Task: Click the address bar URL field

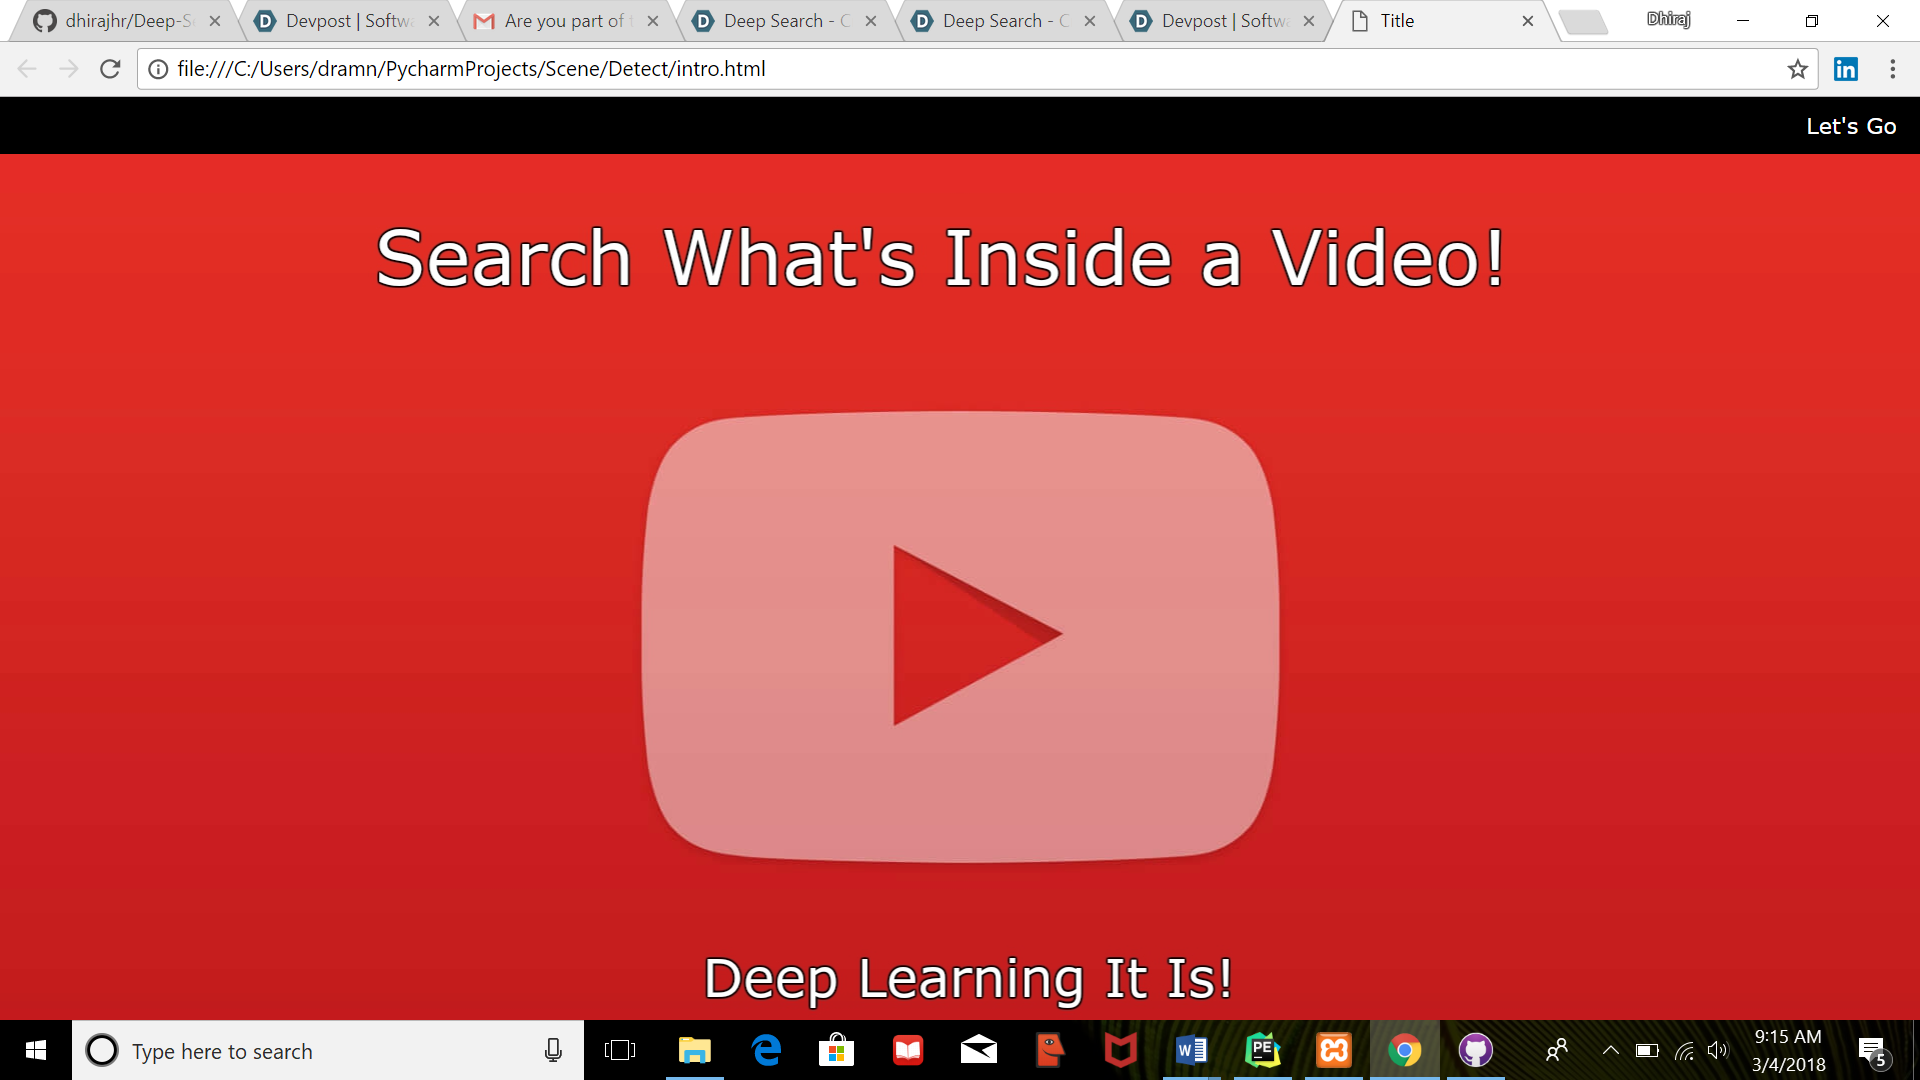Action: (900, 69)
